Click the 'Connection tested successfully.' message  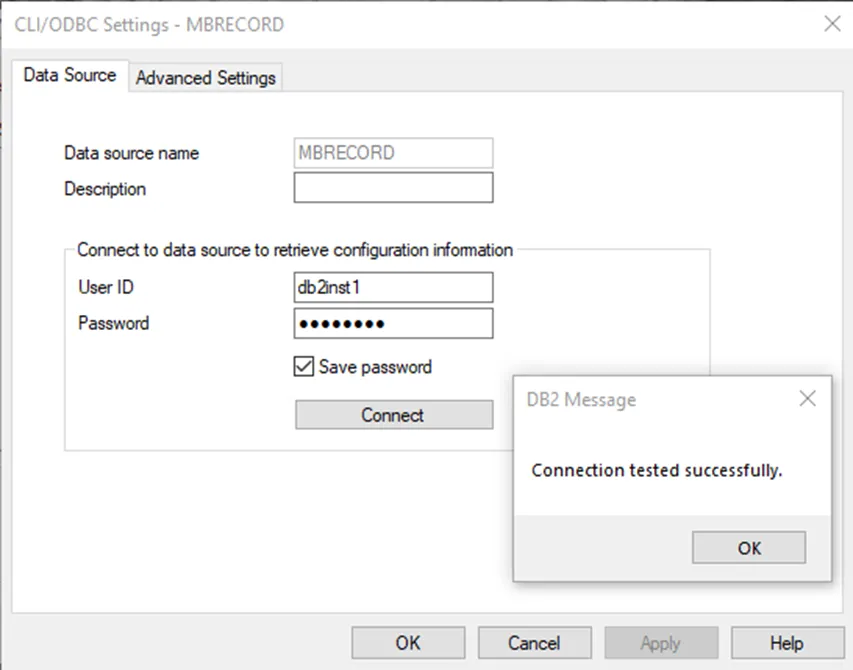tap(657, 470)
